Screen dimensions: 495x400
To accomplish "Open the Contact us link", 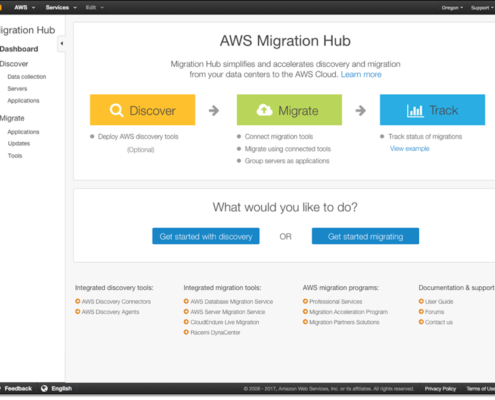I will [439, 322].
